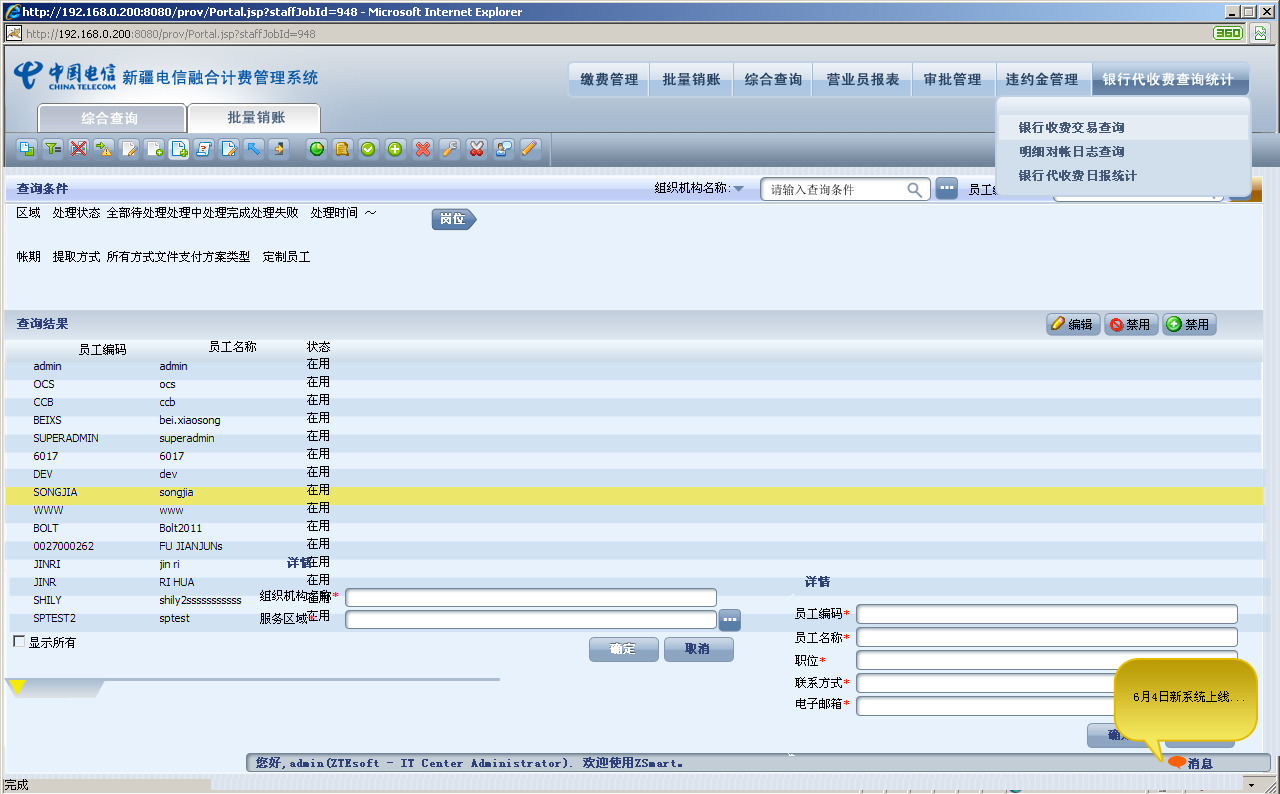This screenshot has width=1280, height=794.
Task: Switch to the 综合查询 tab
Action: 110,118
